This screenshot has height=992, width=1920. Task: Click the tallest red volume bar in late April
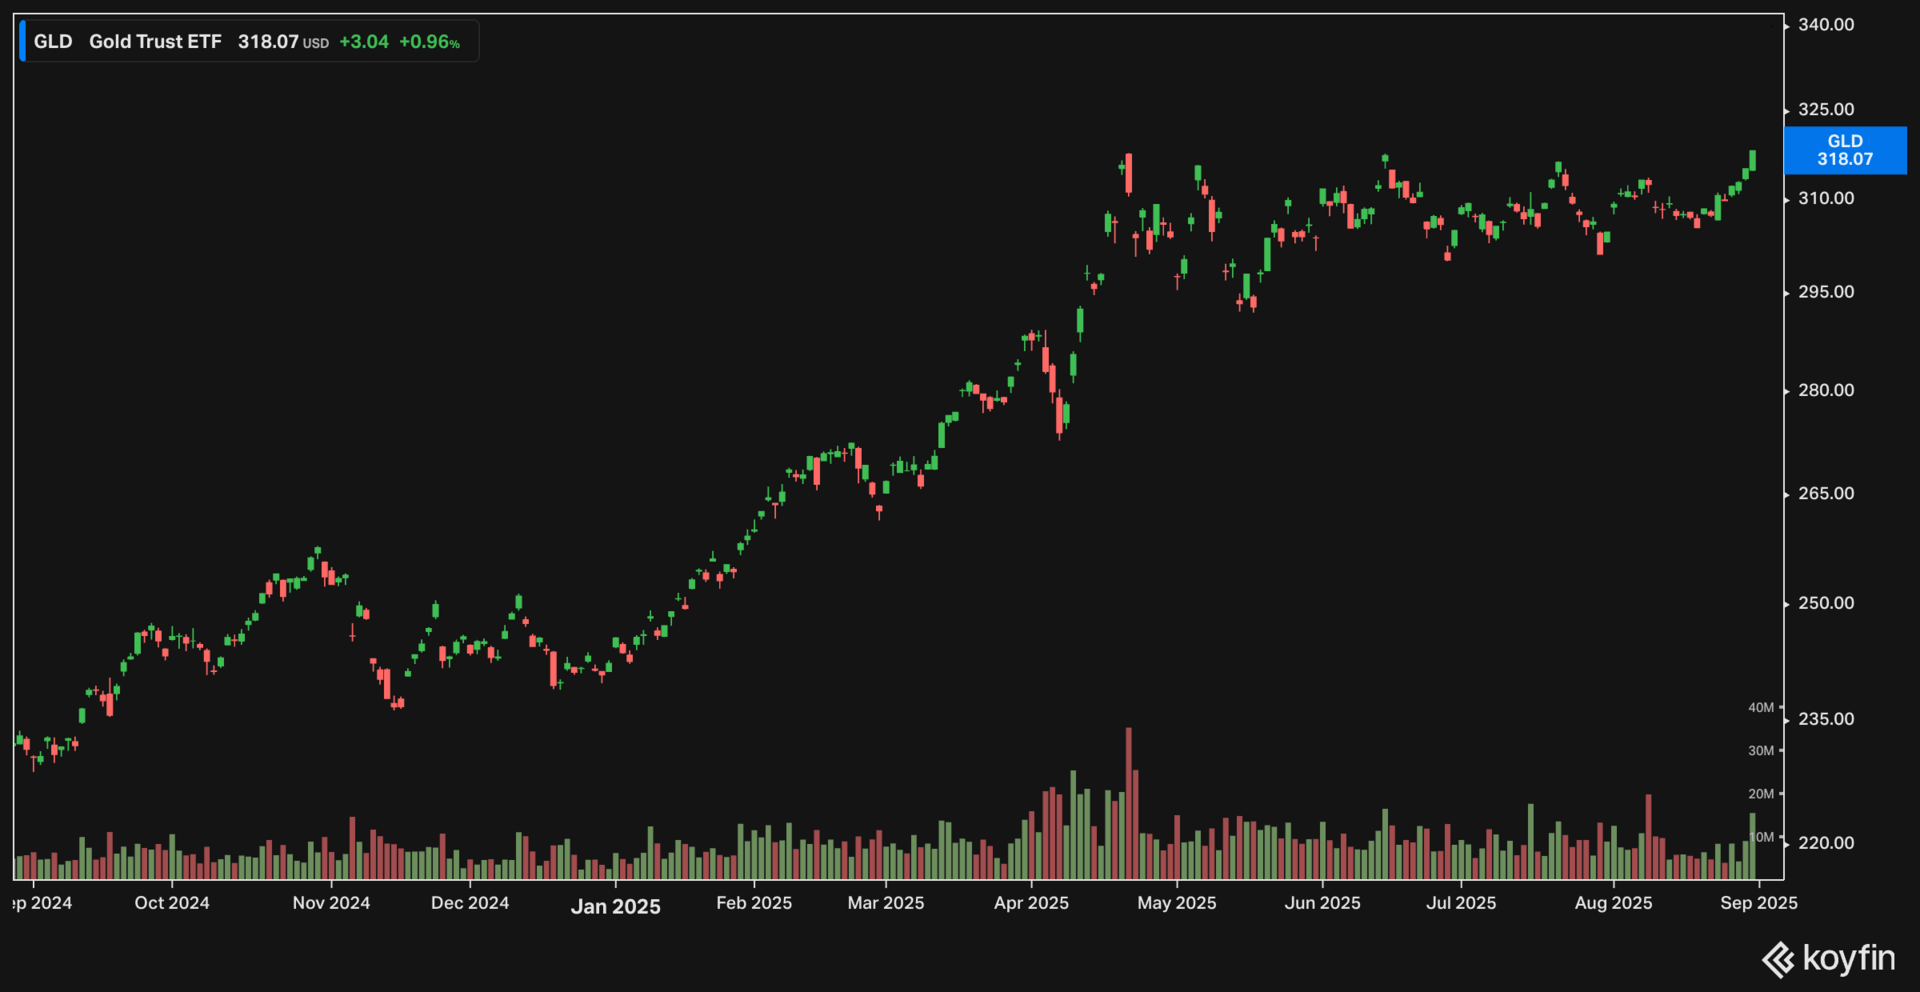[1129, 804]
